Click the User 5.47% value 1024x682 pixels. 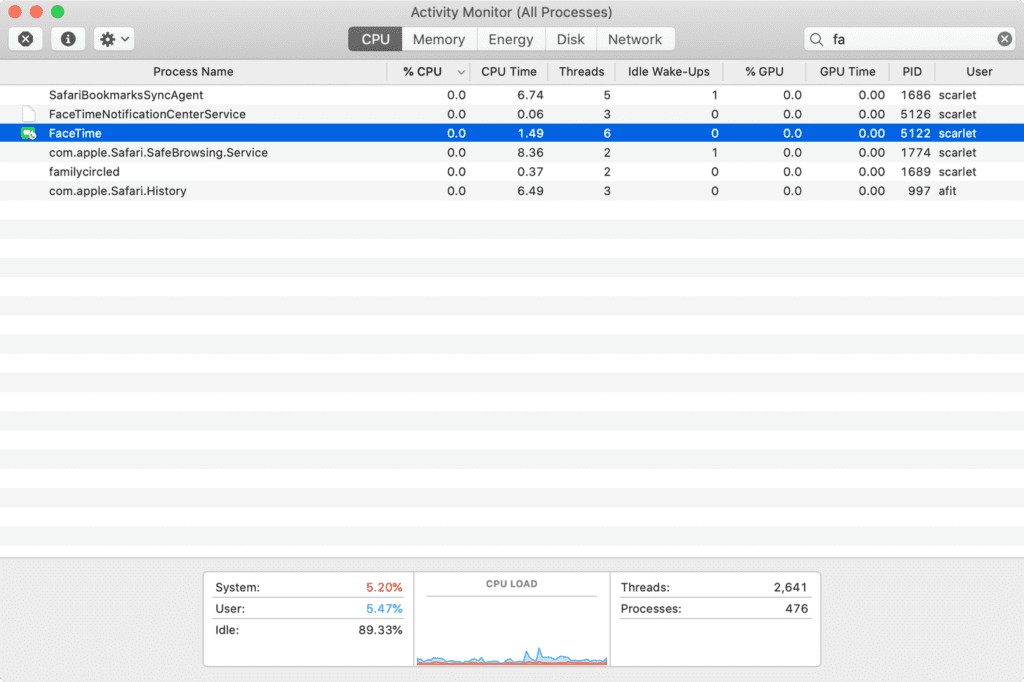click(384, 609)
